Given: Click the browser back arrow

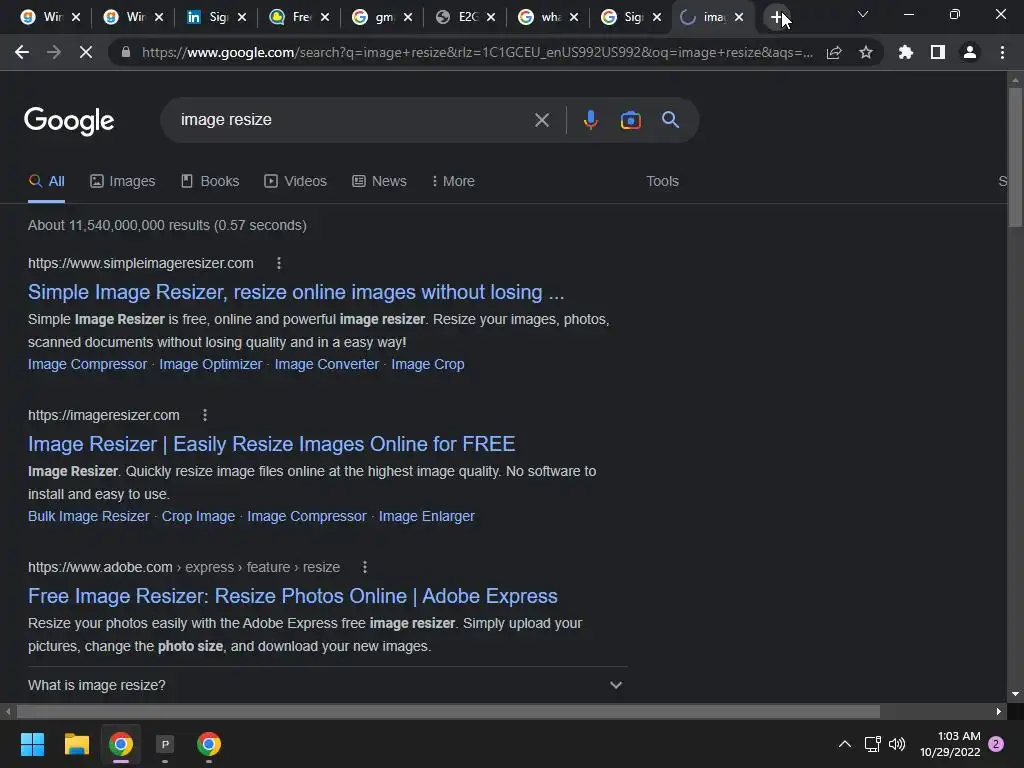Looking at the screenshot, I should pyautogui.click(x=22, y=52).
